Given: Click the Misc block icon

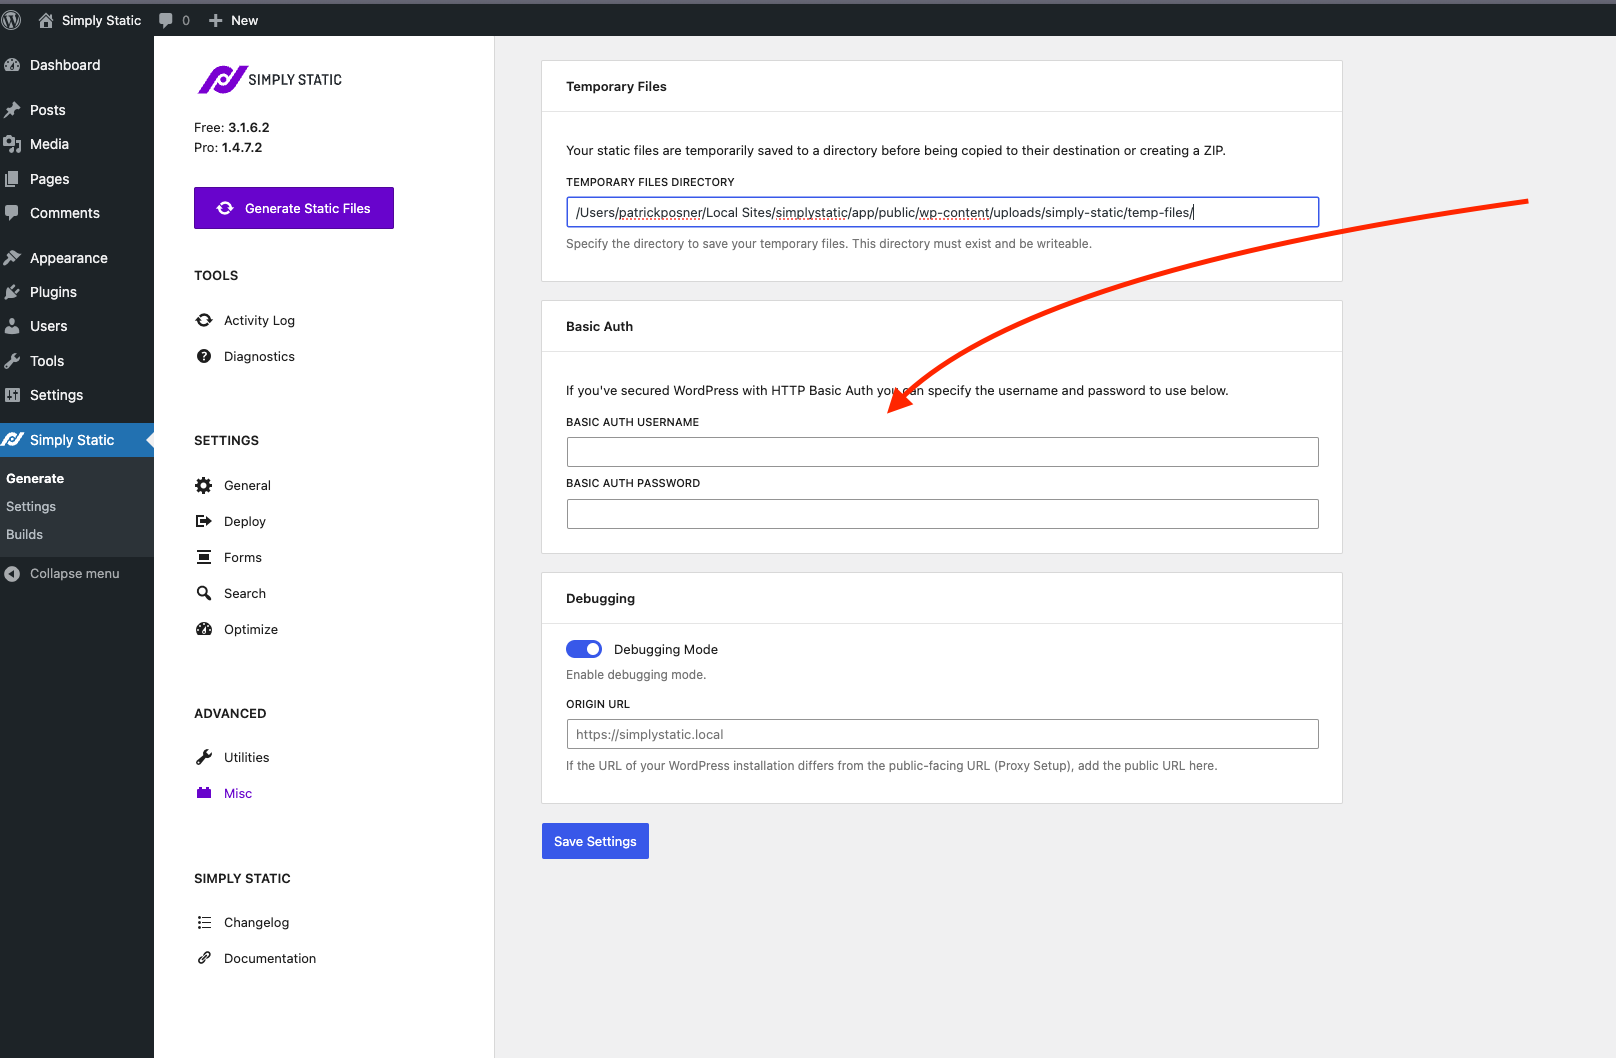Looking at the screenshot, I should click(204, 793).
